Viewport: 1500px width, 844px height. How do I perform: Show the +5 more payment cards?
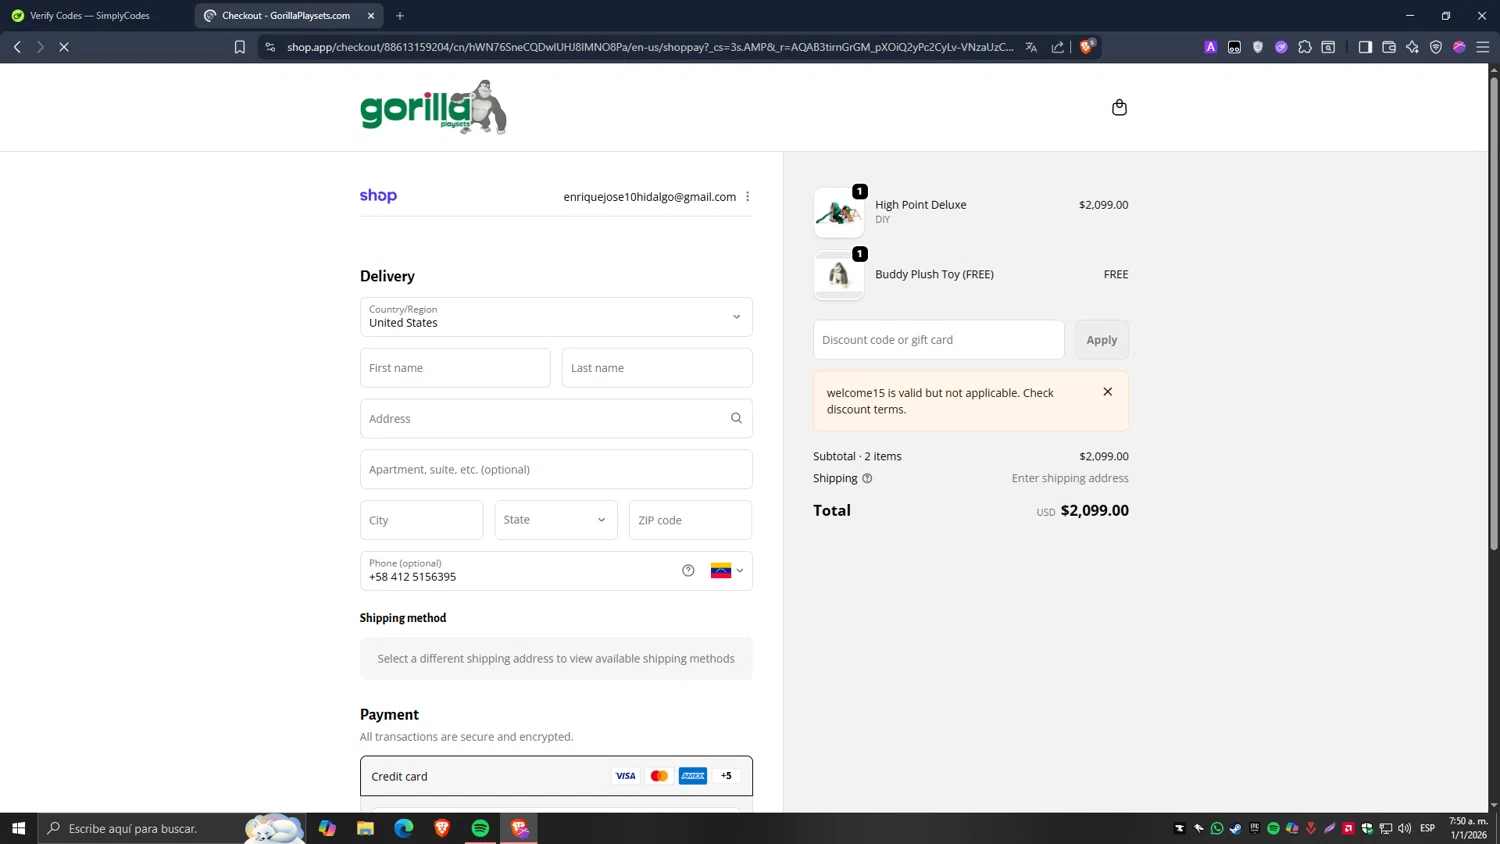tap(726, 776)
